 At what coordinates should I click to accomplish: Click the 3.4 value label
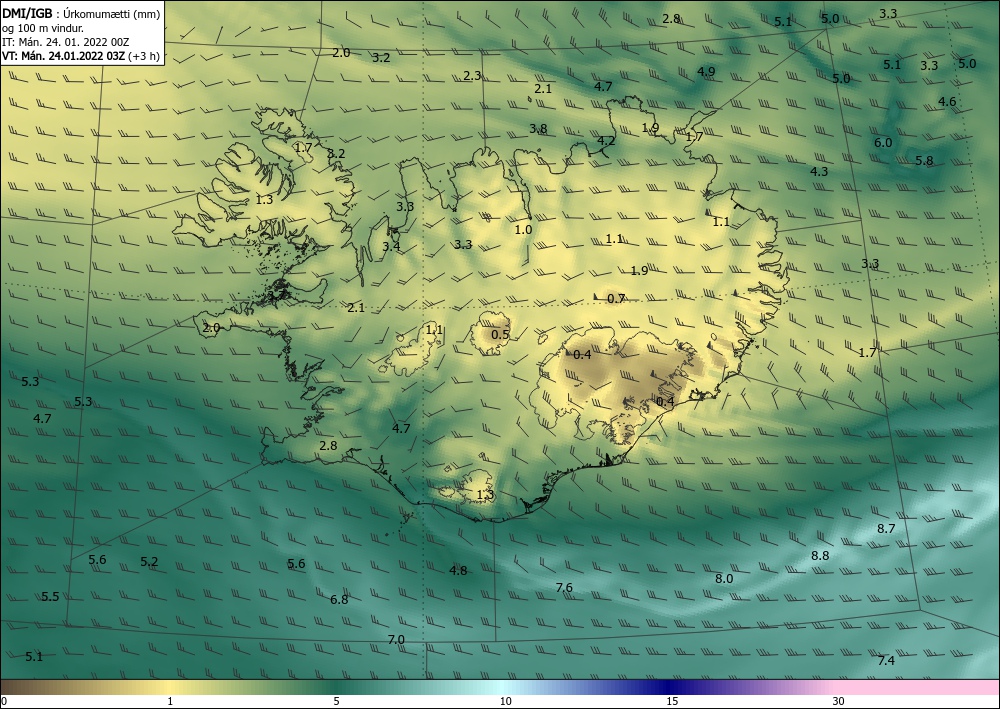pos(392,246)
